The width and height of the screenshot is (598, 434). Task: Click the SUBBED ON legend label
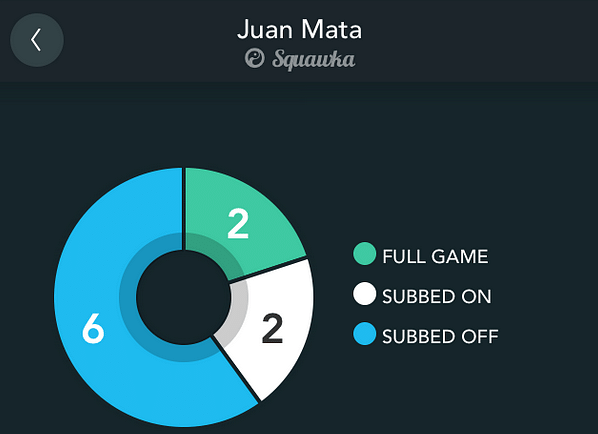[437, 297]
